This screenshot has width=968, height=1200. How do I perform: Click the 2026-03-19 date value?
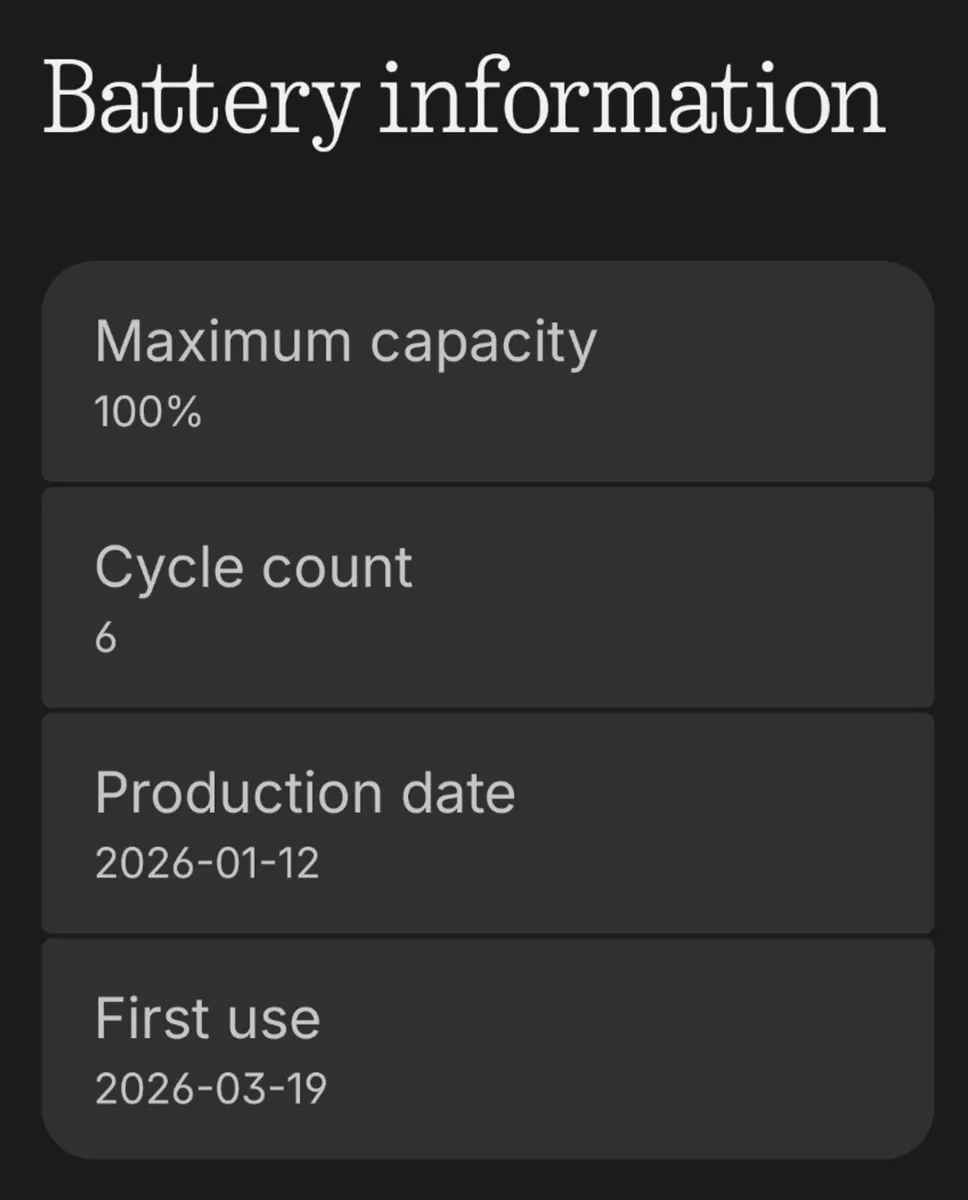[x=210, y=1089]
